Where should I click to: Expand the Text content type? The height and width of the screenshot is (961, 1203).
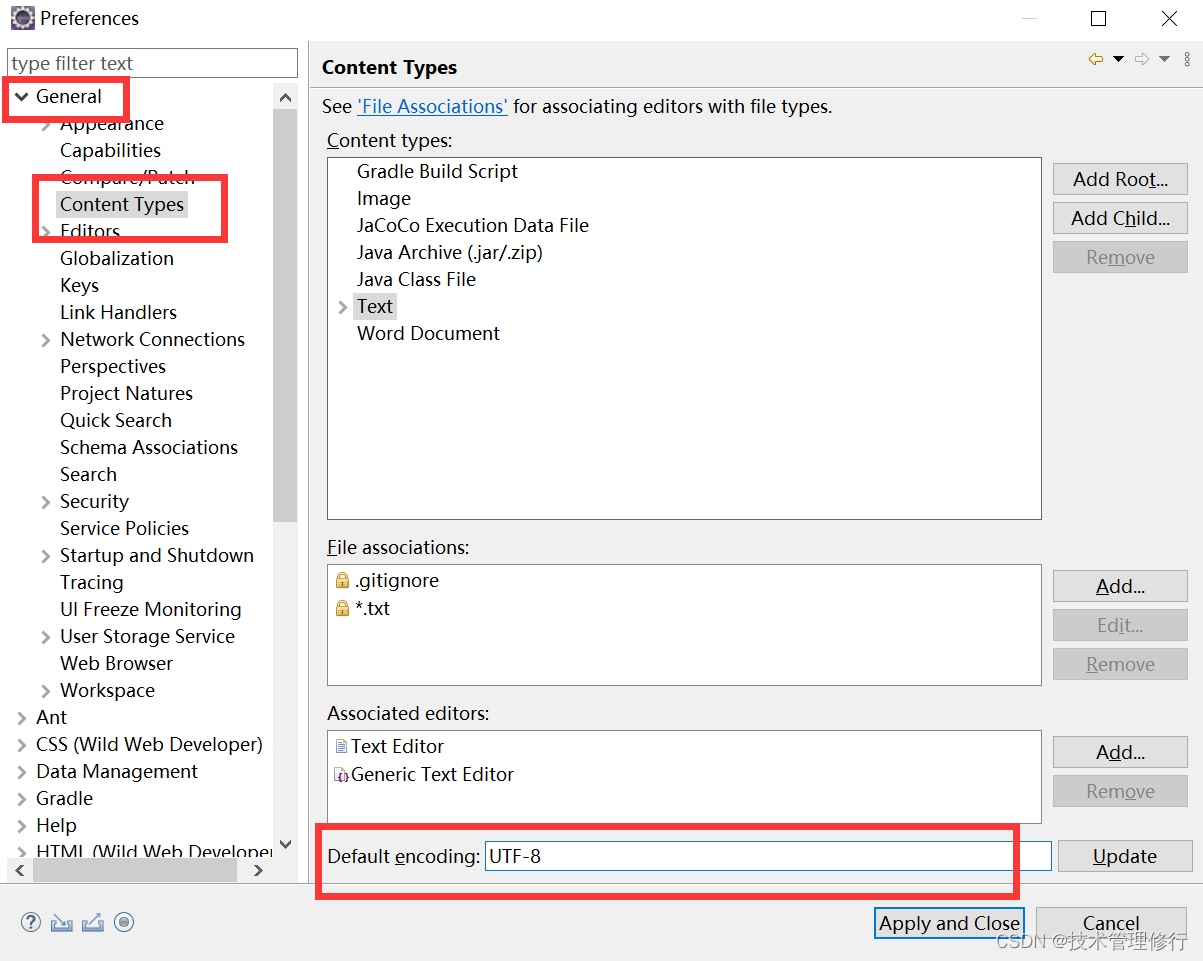click(343, 307)
